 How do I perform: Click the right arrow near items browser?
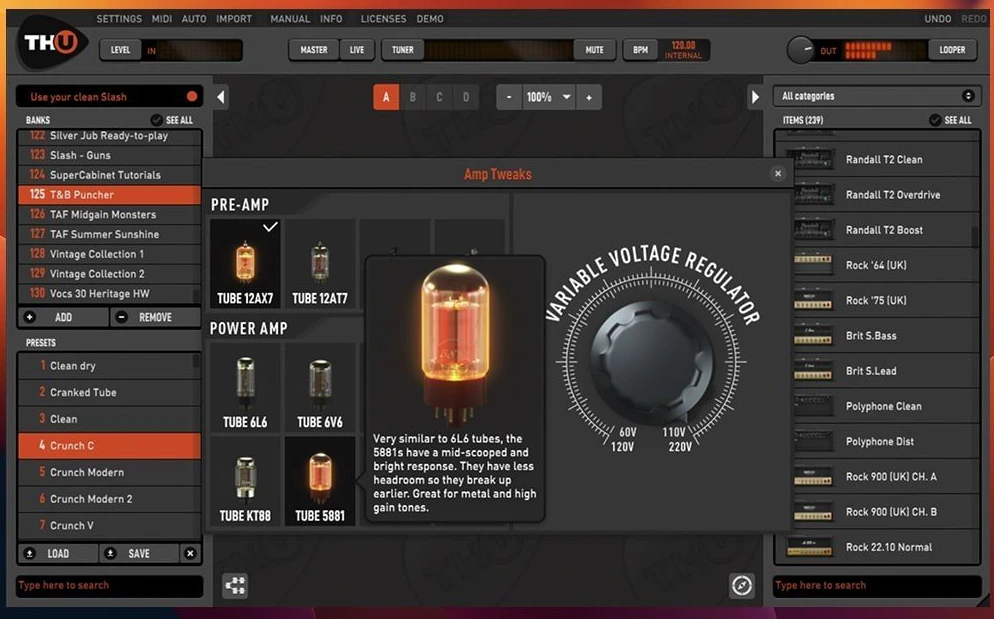pos(756,97)
